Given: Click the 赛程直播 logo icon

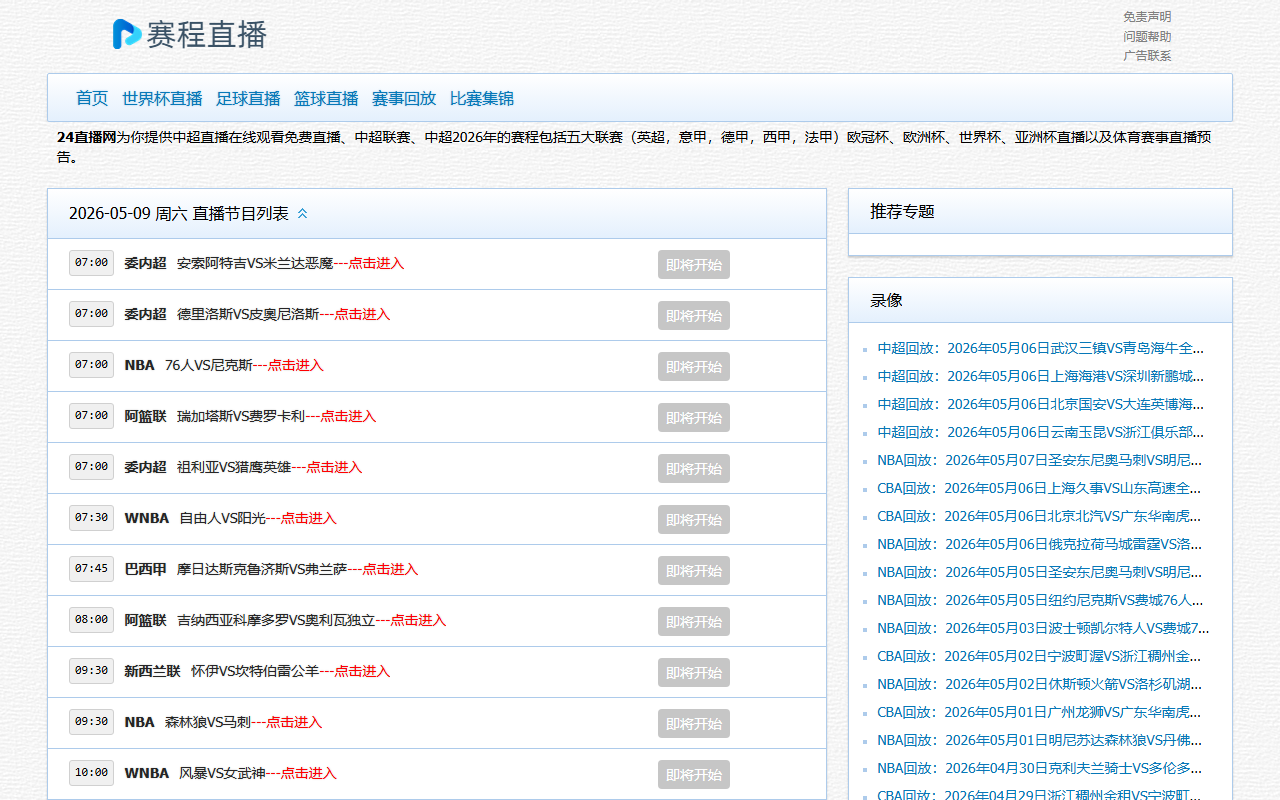Looking at the screenshot, I should coord(127,34).
